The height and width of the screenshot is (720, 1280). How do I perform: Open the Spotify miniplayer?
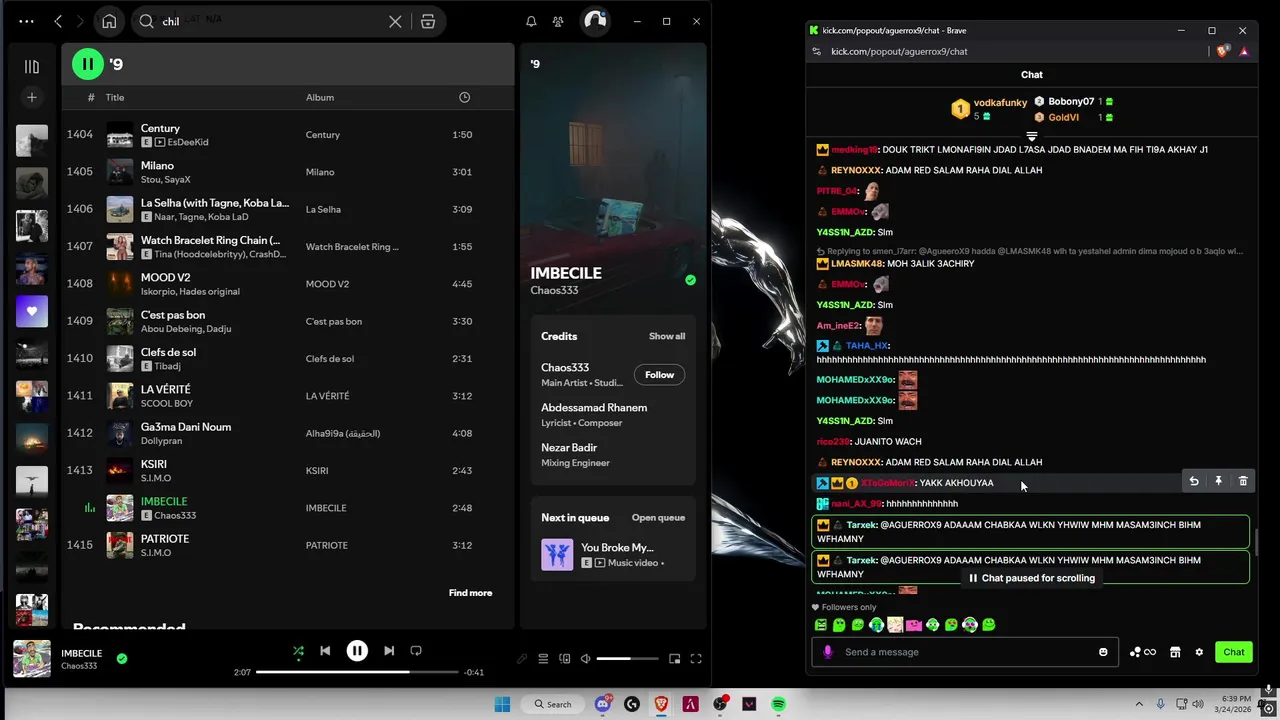(x=675, y=659)
